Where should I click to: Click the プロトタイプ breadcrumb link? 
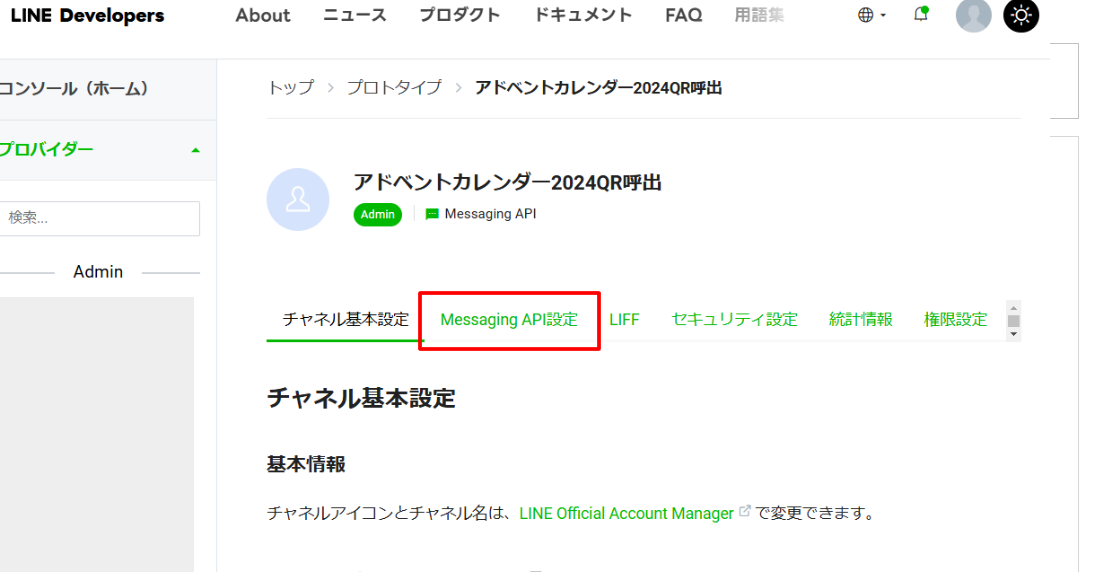coord(394,88)
